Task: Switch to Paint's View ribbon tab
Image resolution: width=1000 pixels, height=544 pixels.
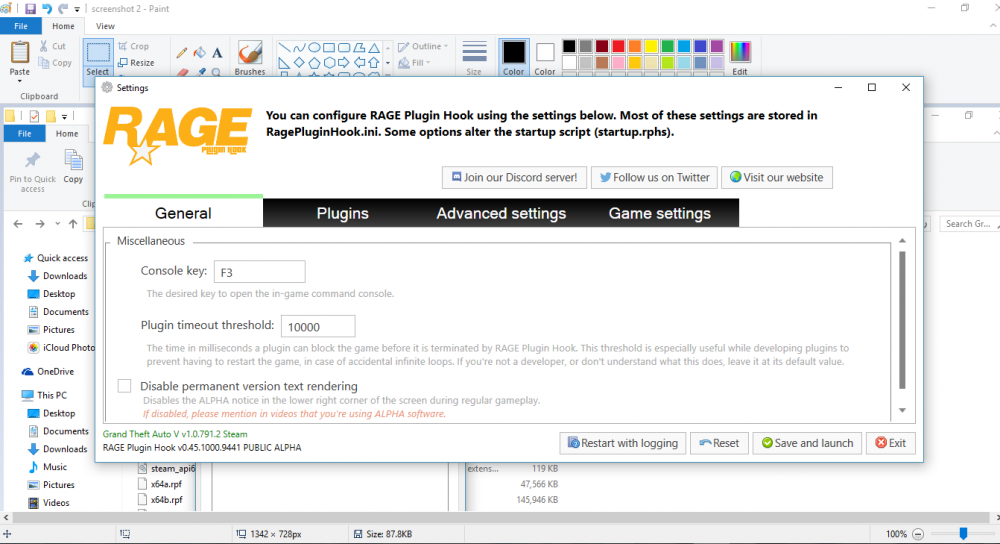Action: (105, 26)
